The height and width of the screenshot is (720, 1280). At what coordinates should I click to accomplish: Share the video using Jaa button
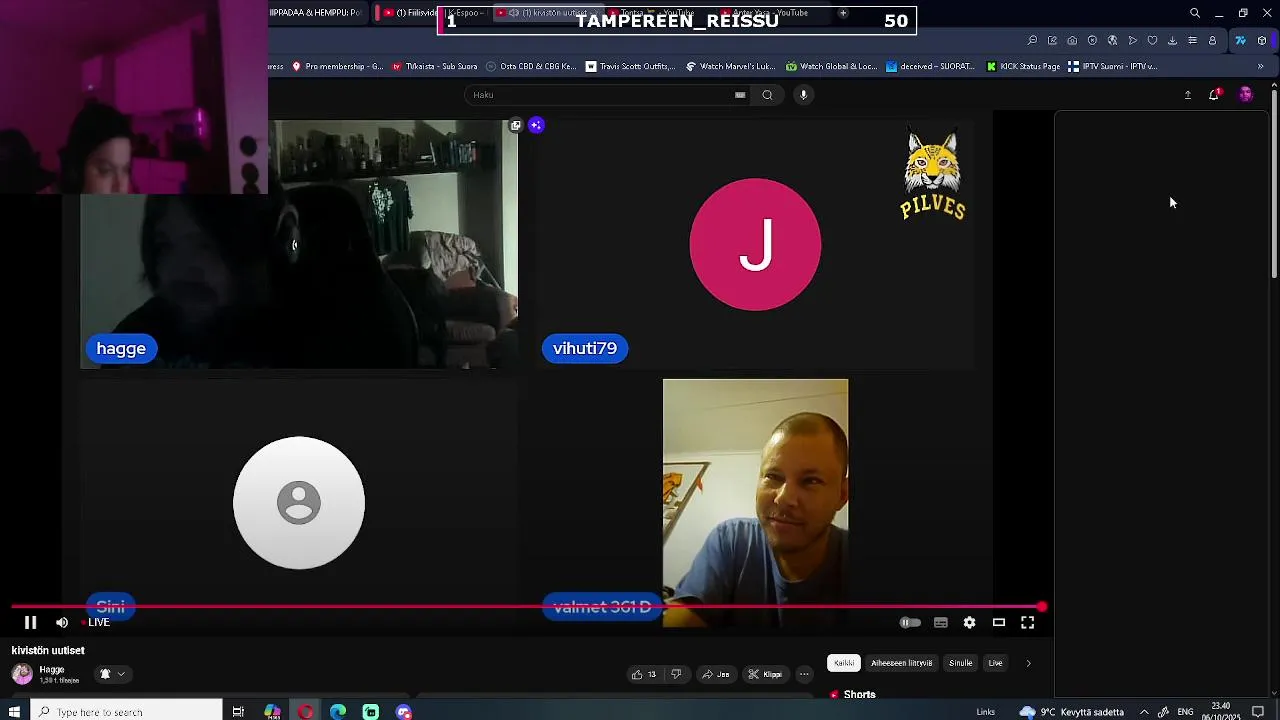point(716,674)
